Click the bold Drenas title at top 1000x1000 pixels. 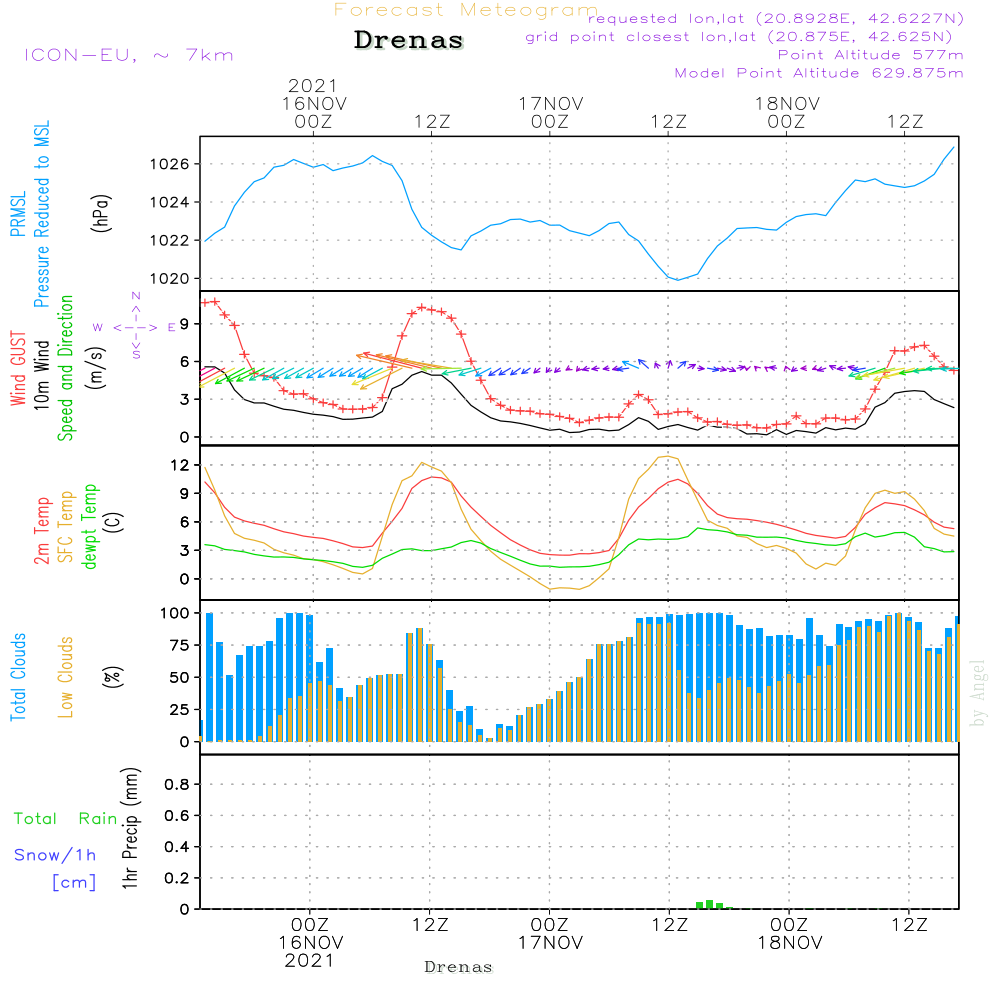[x=409, y=41]
